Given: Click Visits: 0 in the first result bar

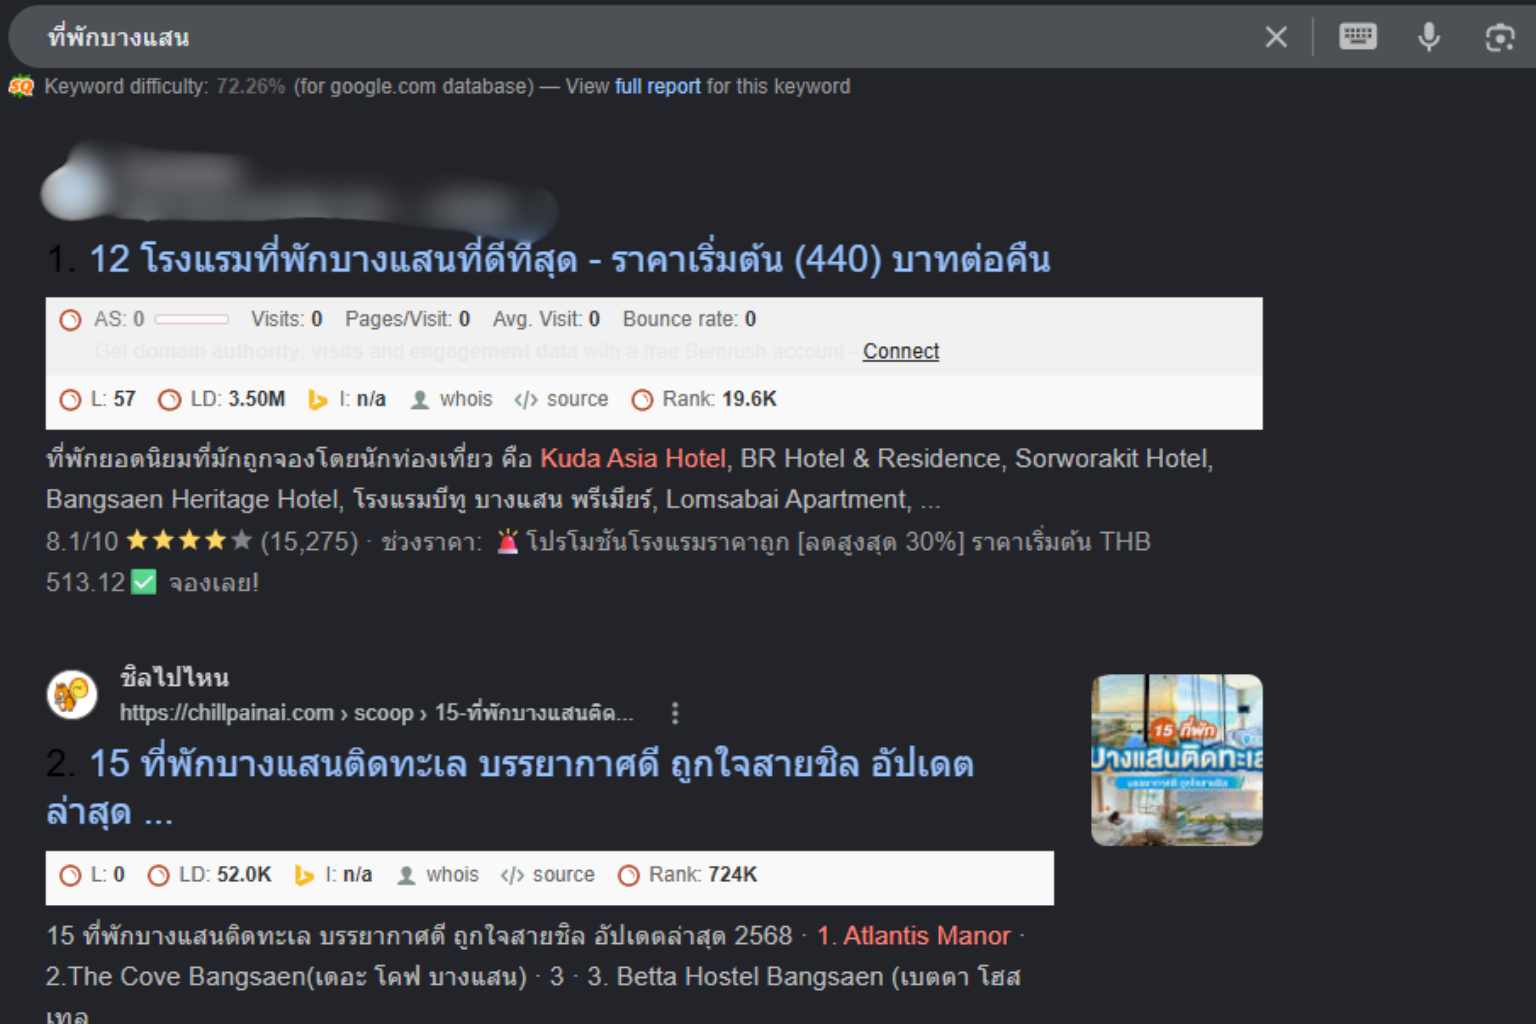Looking at the screenshot, I should [x=287, y=319].
